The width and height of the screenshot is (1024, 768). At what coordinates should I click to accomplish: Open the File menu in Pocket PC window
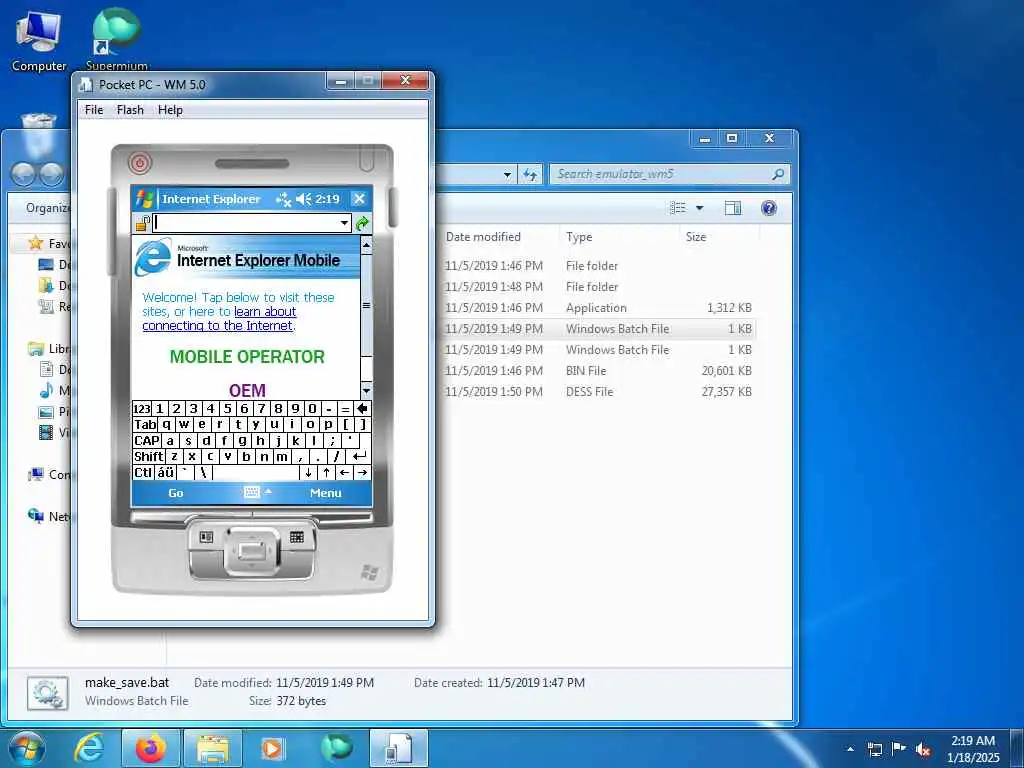tap(93, 110)
